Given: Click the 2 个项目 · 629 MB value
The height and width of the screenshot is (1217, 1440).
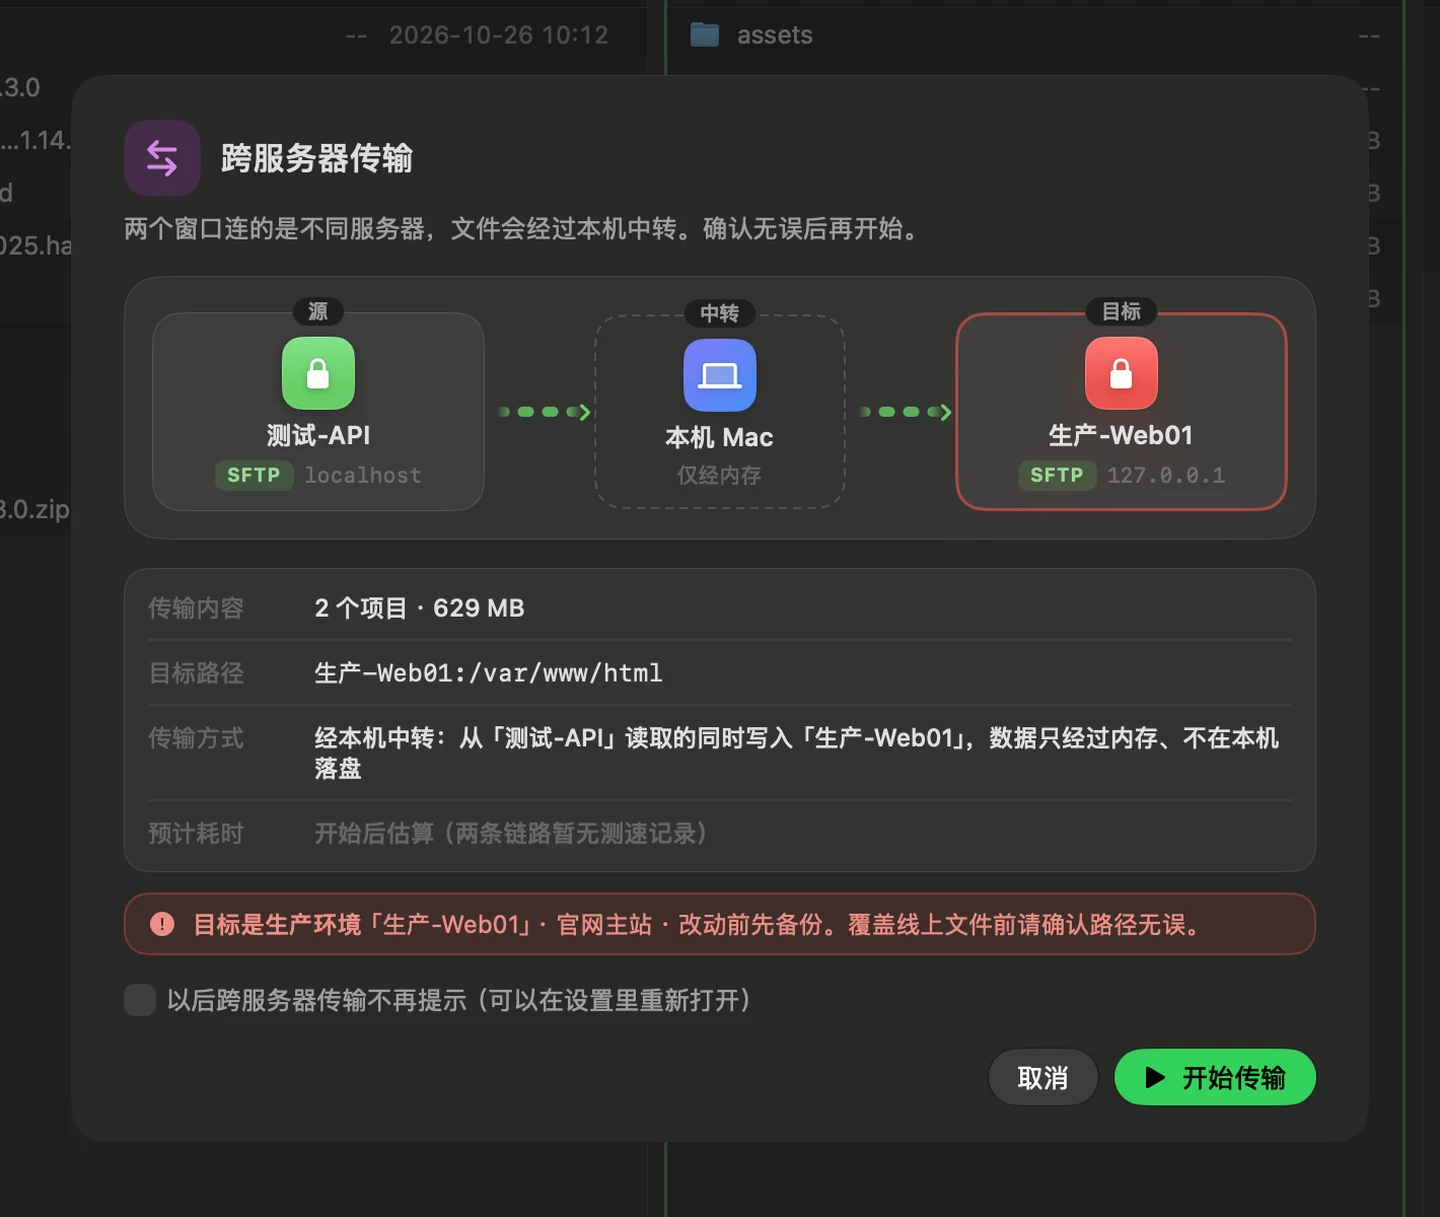Looking at the screenshot, I should (419, 608).
